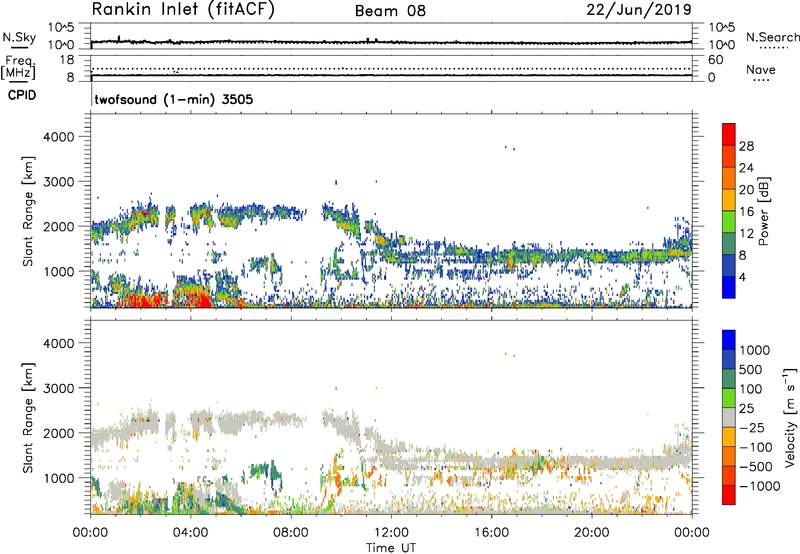
Task: Click the '-1000' value on the velocity colorbar
Action: click(760, 486)
